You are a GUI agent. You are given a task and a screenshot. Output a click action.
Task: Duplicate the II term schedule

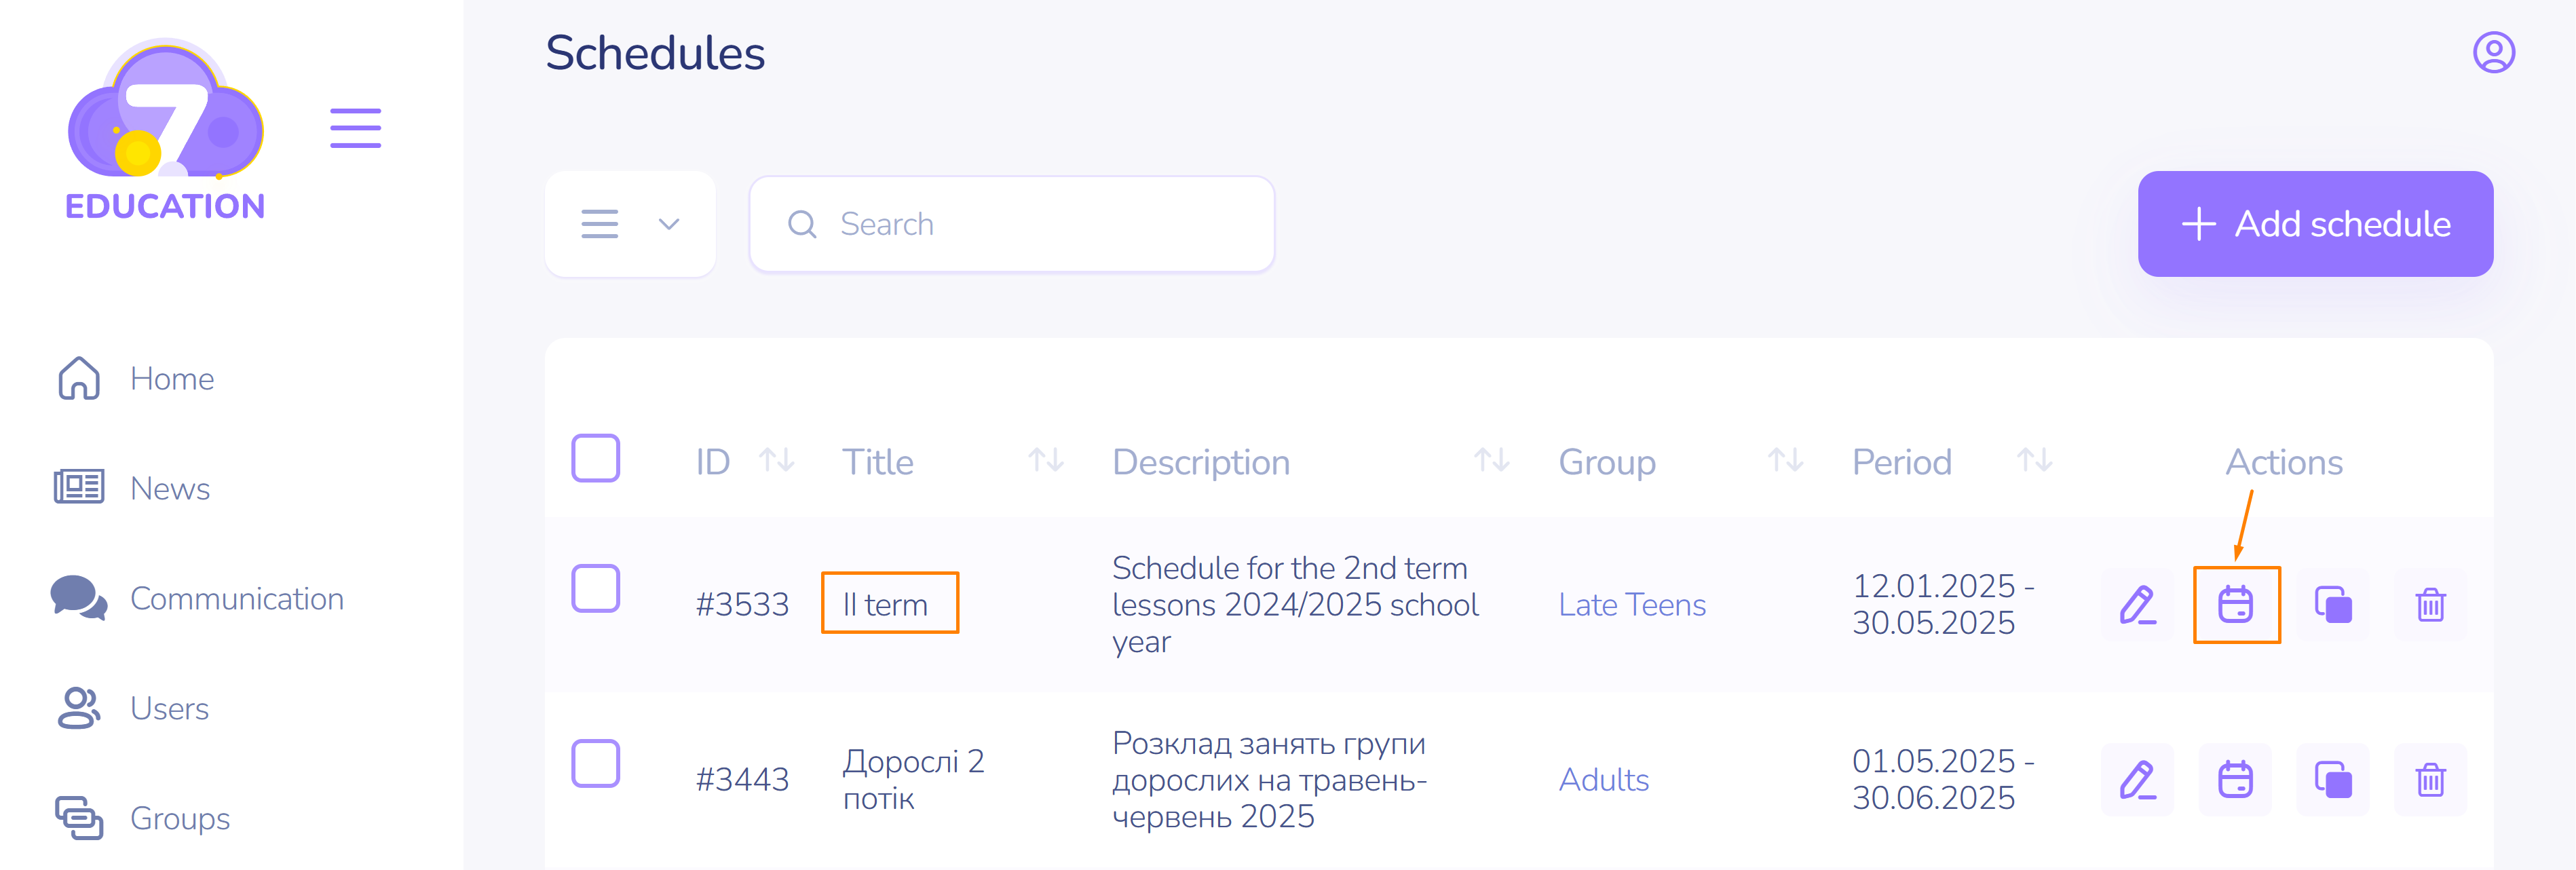(x=2332, y=605)
